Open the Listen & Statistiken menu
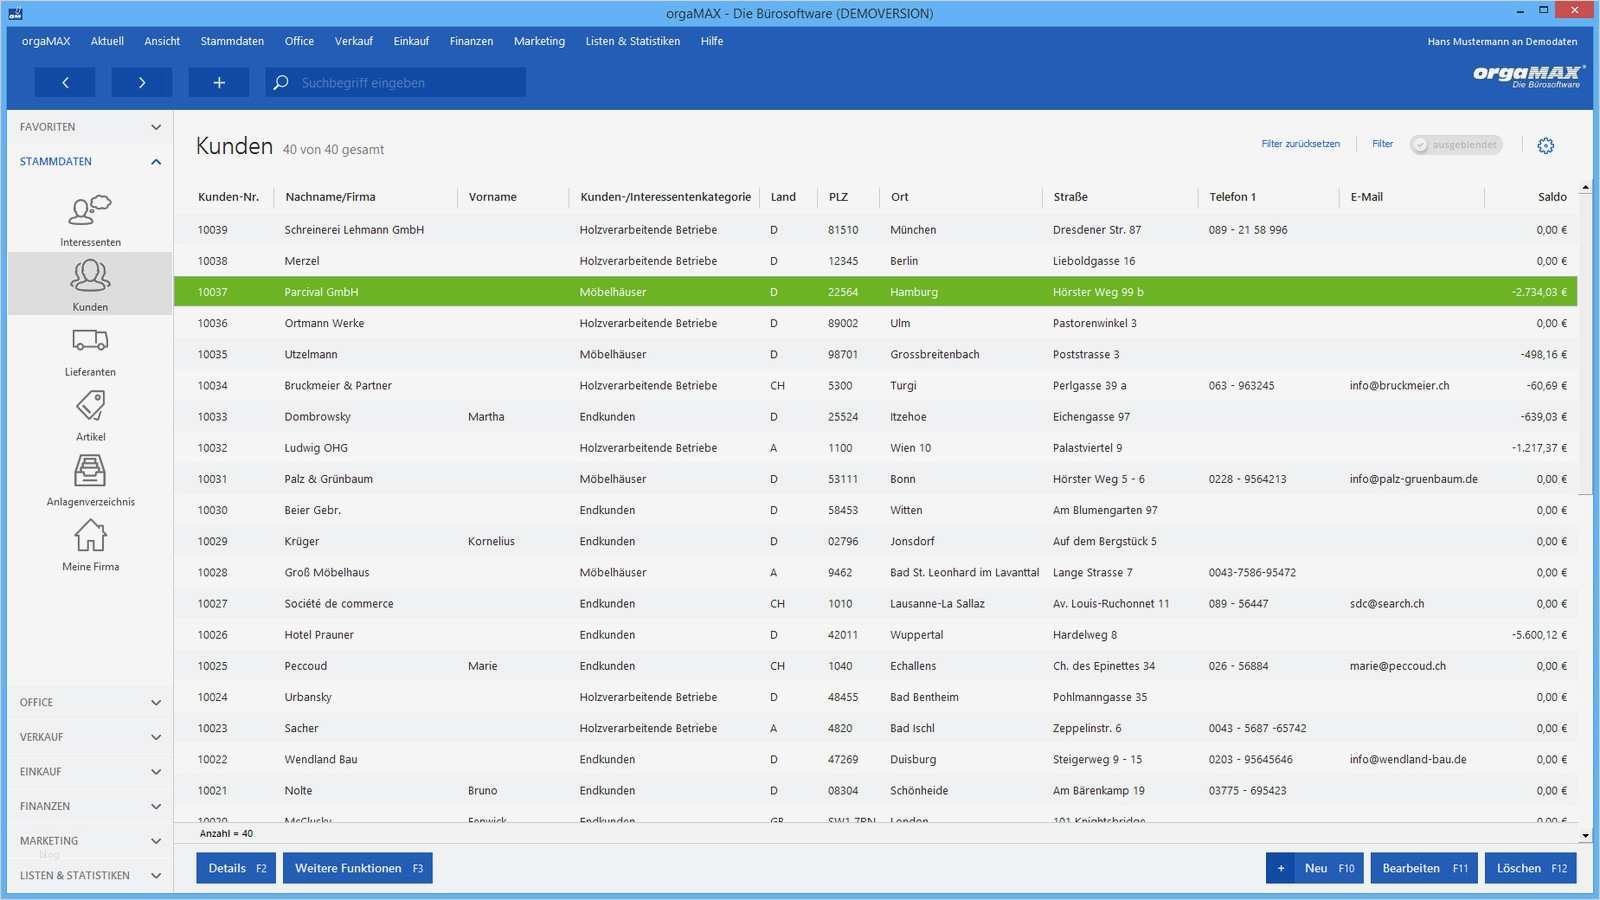The width and height of the screenshot is (1600, 900). point(632,41)
